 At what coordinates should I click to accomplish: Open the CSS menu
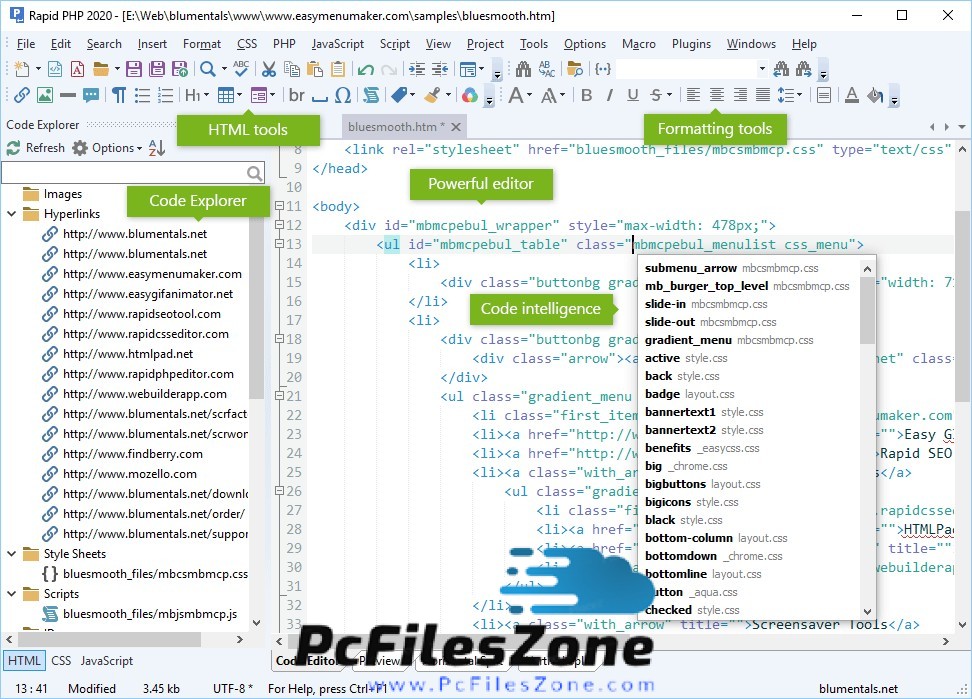click(x=247, y=44)
